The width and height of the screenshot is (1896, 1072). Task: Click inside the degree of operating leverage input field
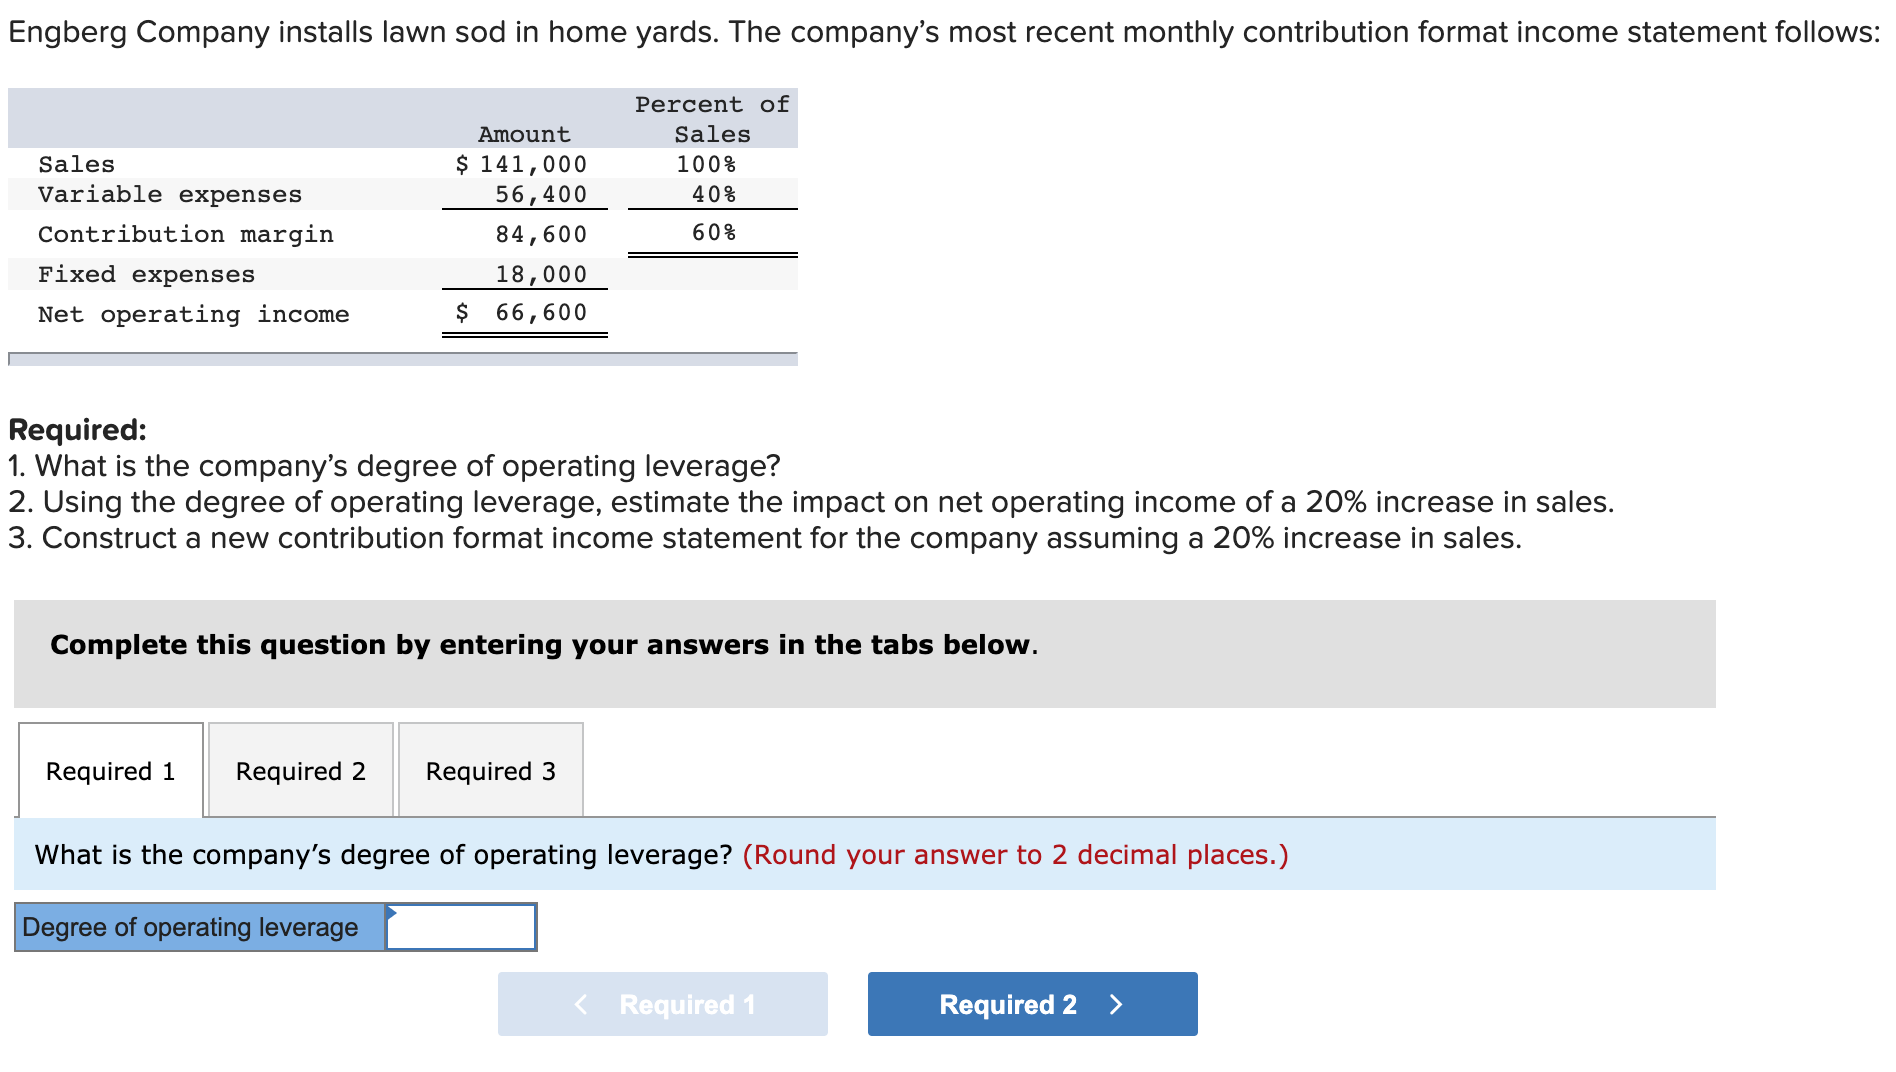462,926
